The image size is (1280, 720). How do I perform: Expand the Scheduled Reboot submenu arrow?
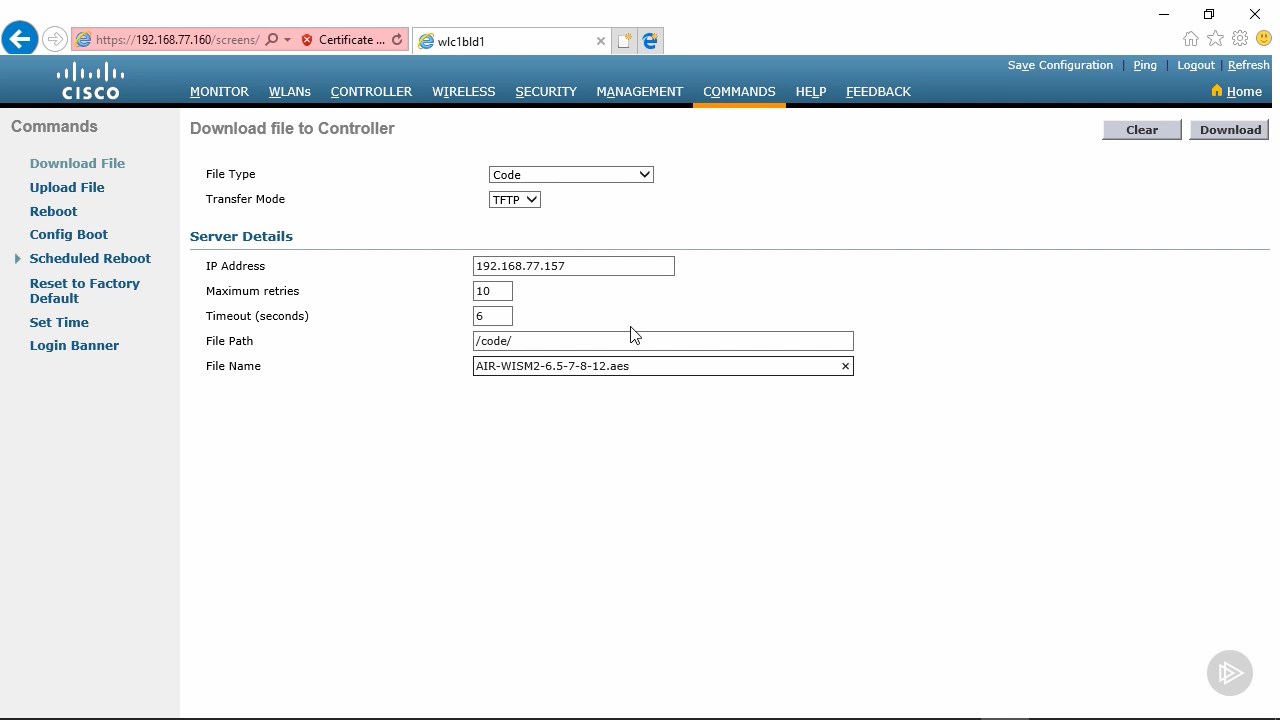point(17,258)
